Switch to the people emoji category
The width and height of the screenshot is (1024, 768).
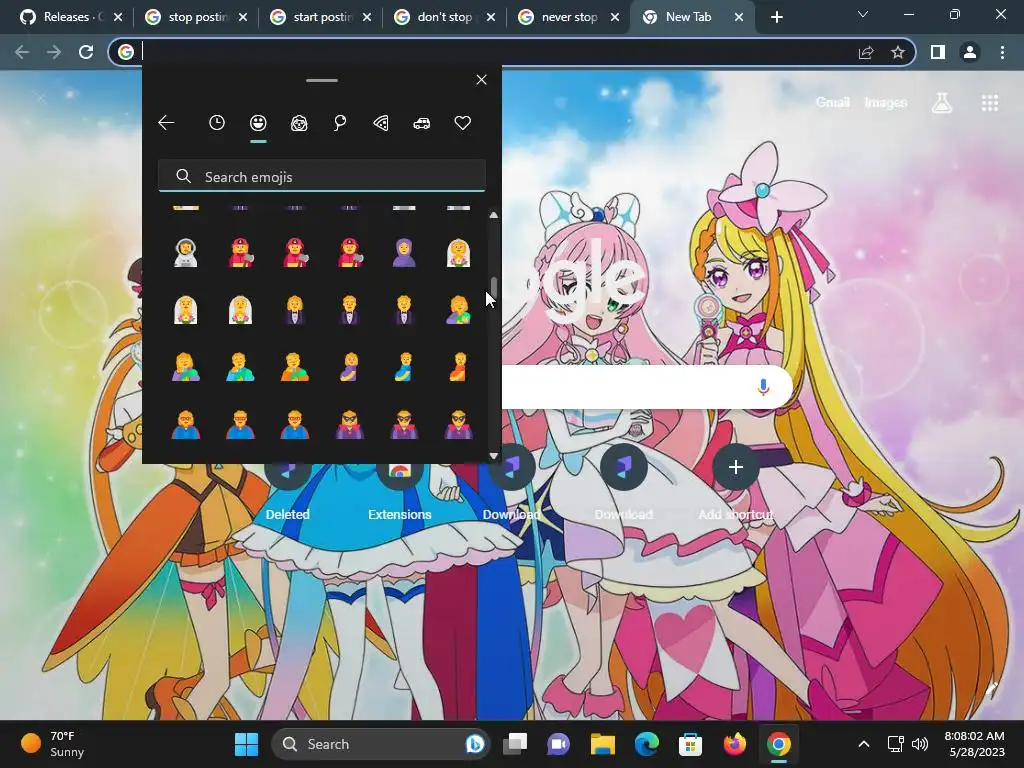point(299,123)
